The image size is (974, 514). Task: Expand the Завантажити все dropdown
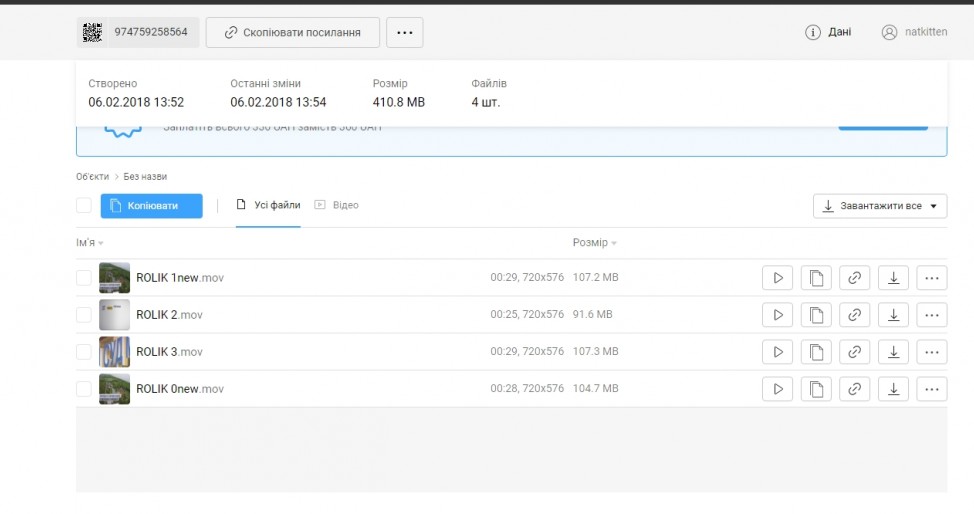(x=880, y=206)
